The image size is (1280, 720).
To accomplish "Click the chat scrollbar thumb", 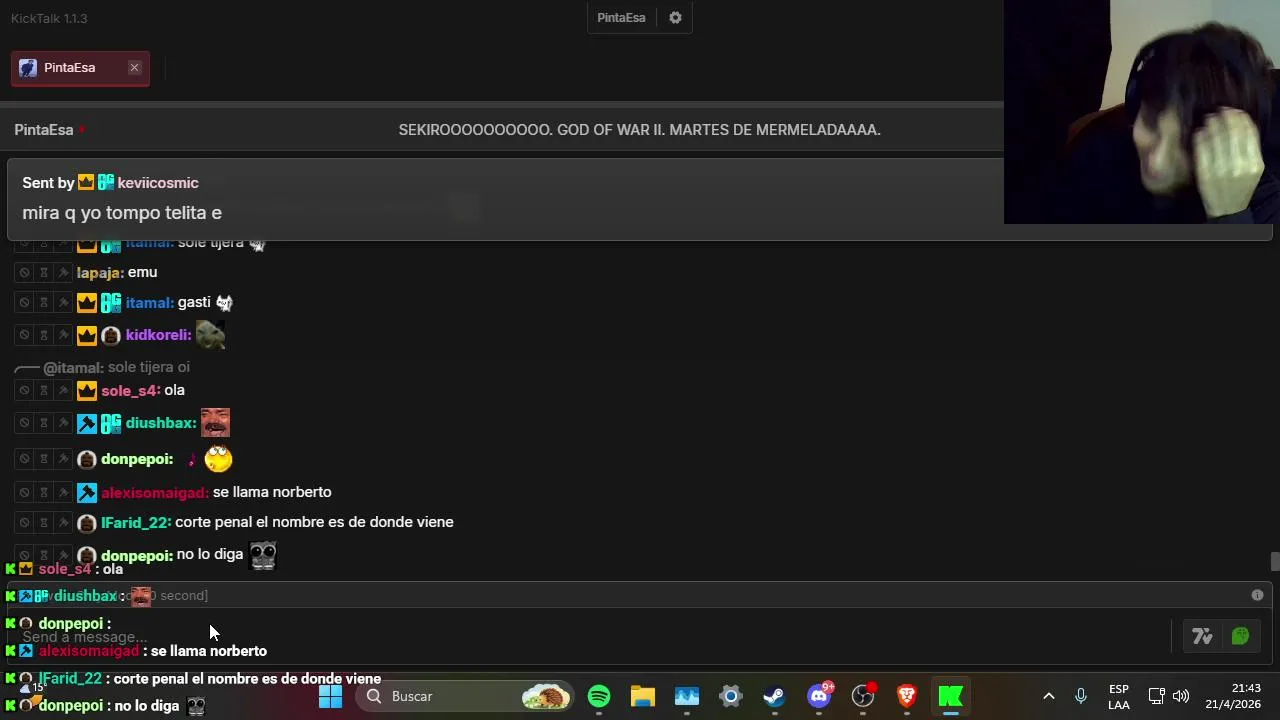I will tap(1275, 562).
